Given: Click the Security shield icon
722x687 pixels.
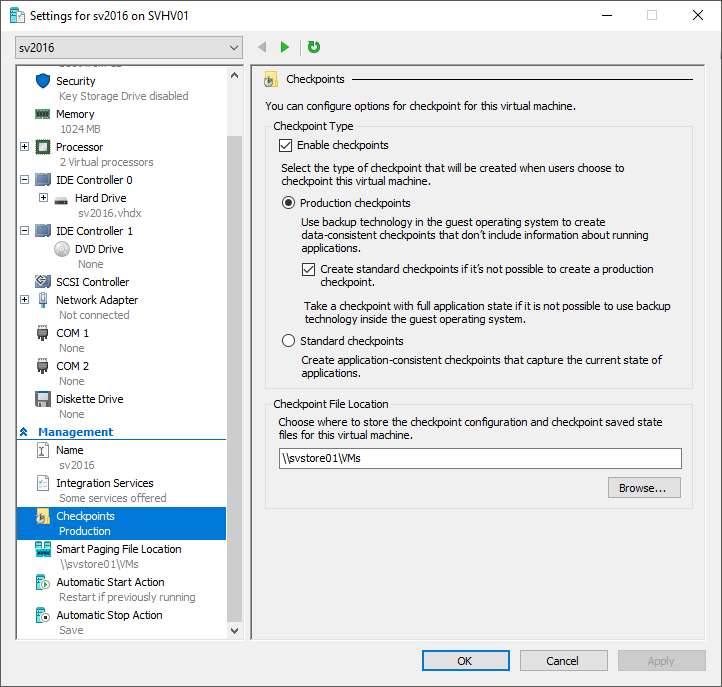Looking at the screenshot, I should pos(43,81).
